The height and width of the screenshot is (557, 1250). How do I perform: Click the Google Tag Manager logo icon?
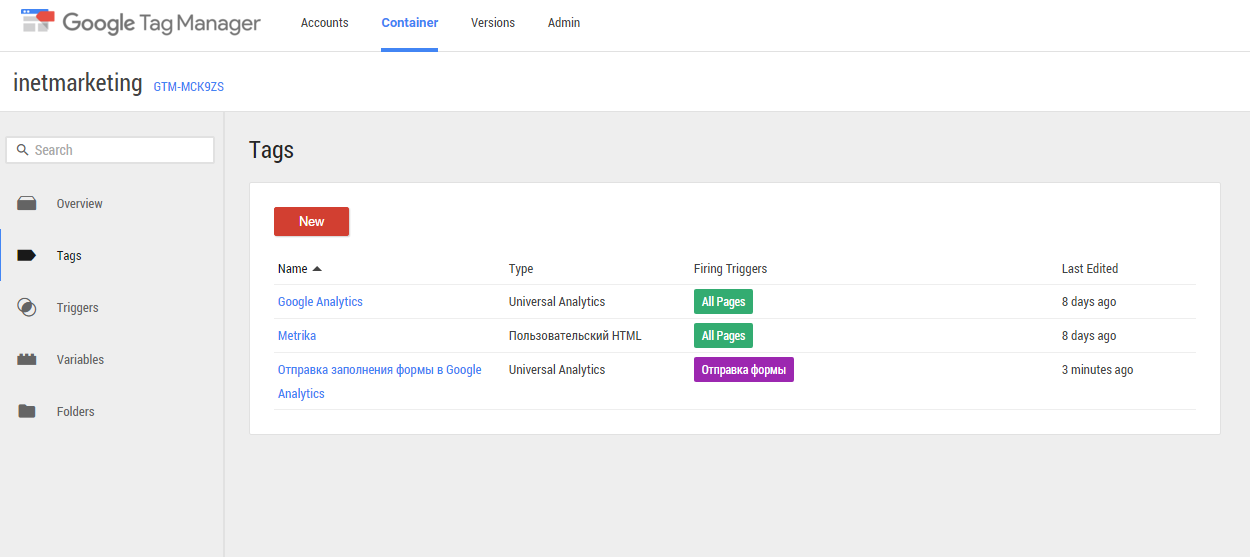coord(38,21)
